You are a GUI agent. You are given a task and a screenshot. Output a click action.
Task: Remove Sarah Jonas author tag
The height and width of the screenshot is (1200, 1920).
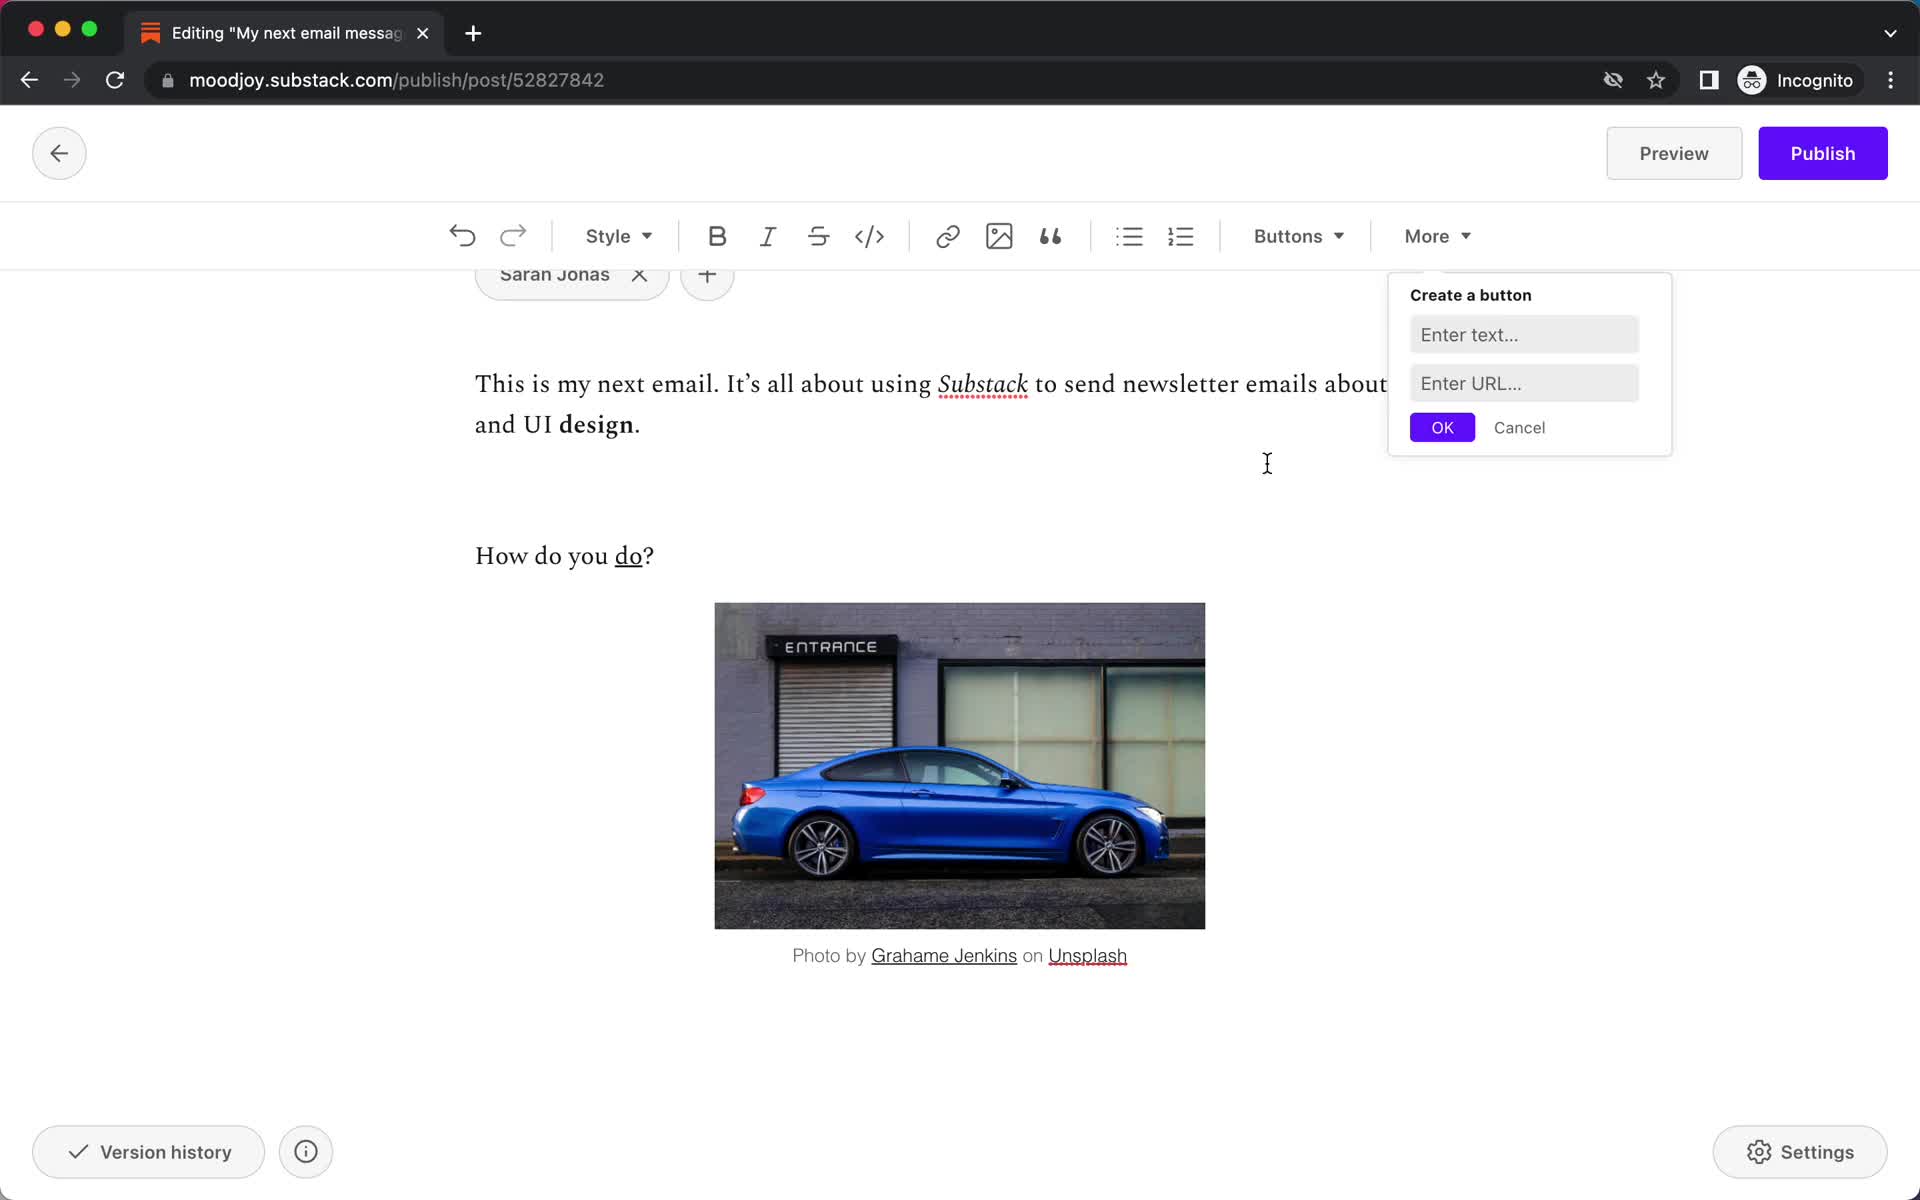[x=639, y=274]
